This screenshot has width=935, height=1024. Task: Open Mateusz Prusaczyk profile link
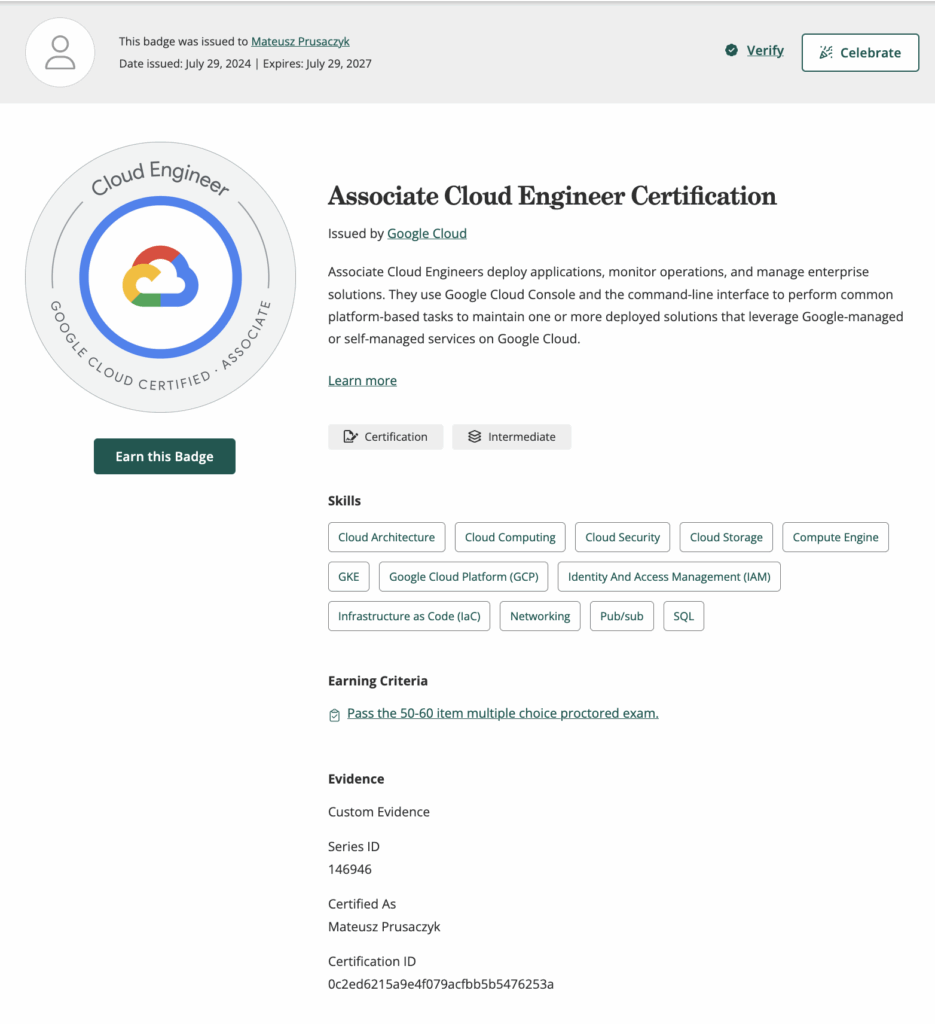pyautogui.click(x=300, y=41)
